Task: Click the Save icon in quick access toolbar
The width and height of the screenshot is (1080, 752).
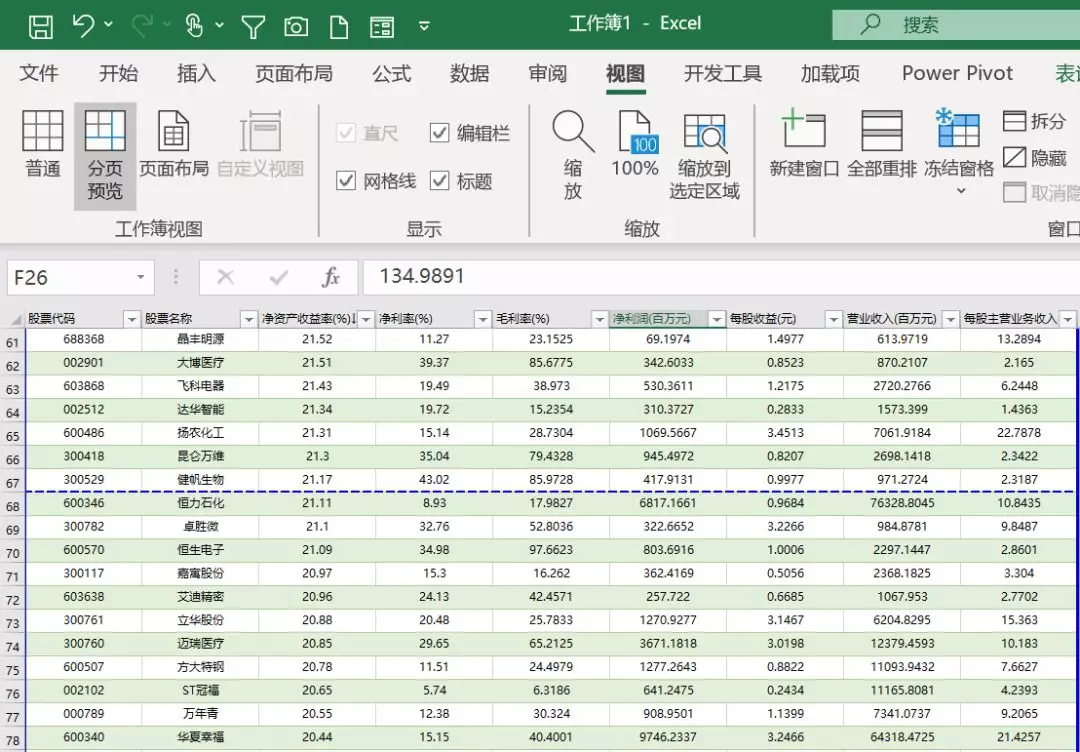Action: tap(41, 26)
